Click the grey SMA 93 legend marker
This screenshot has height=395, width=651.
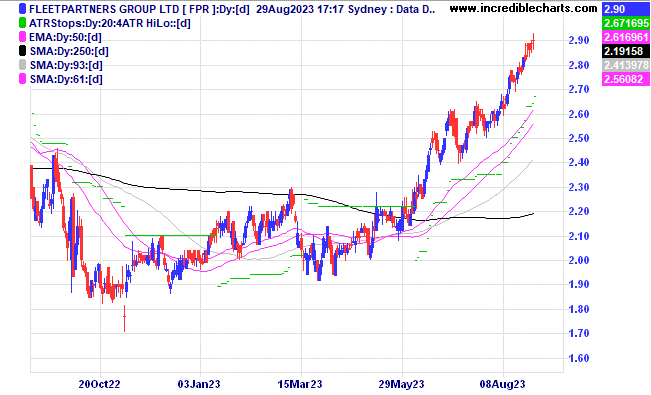tap(22, 65)
